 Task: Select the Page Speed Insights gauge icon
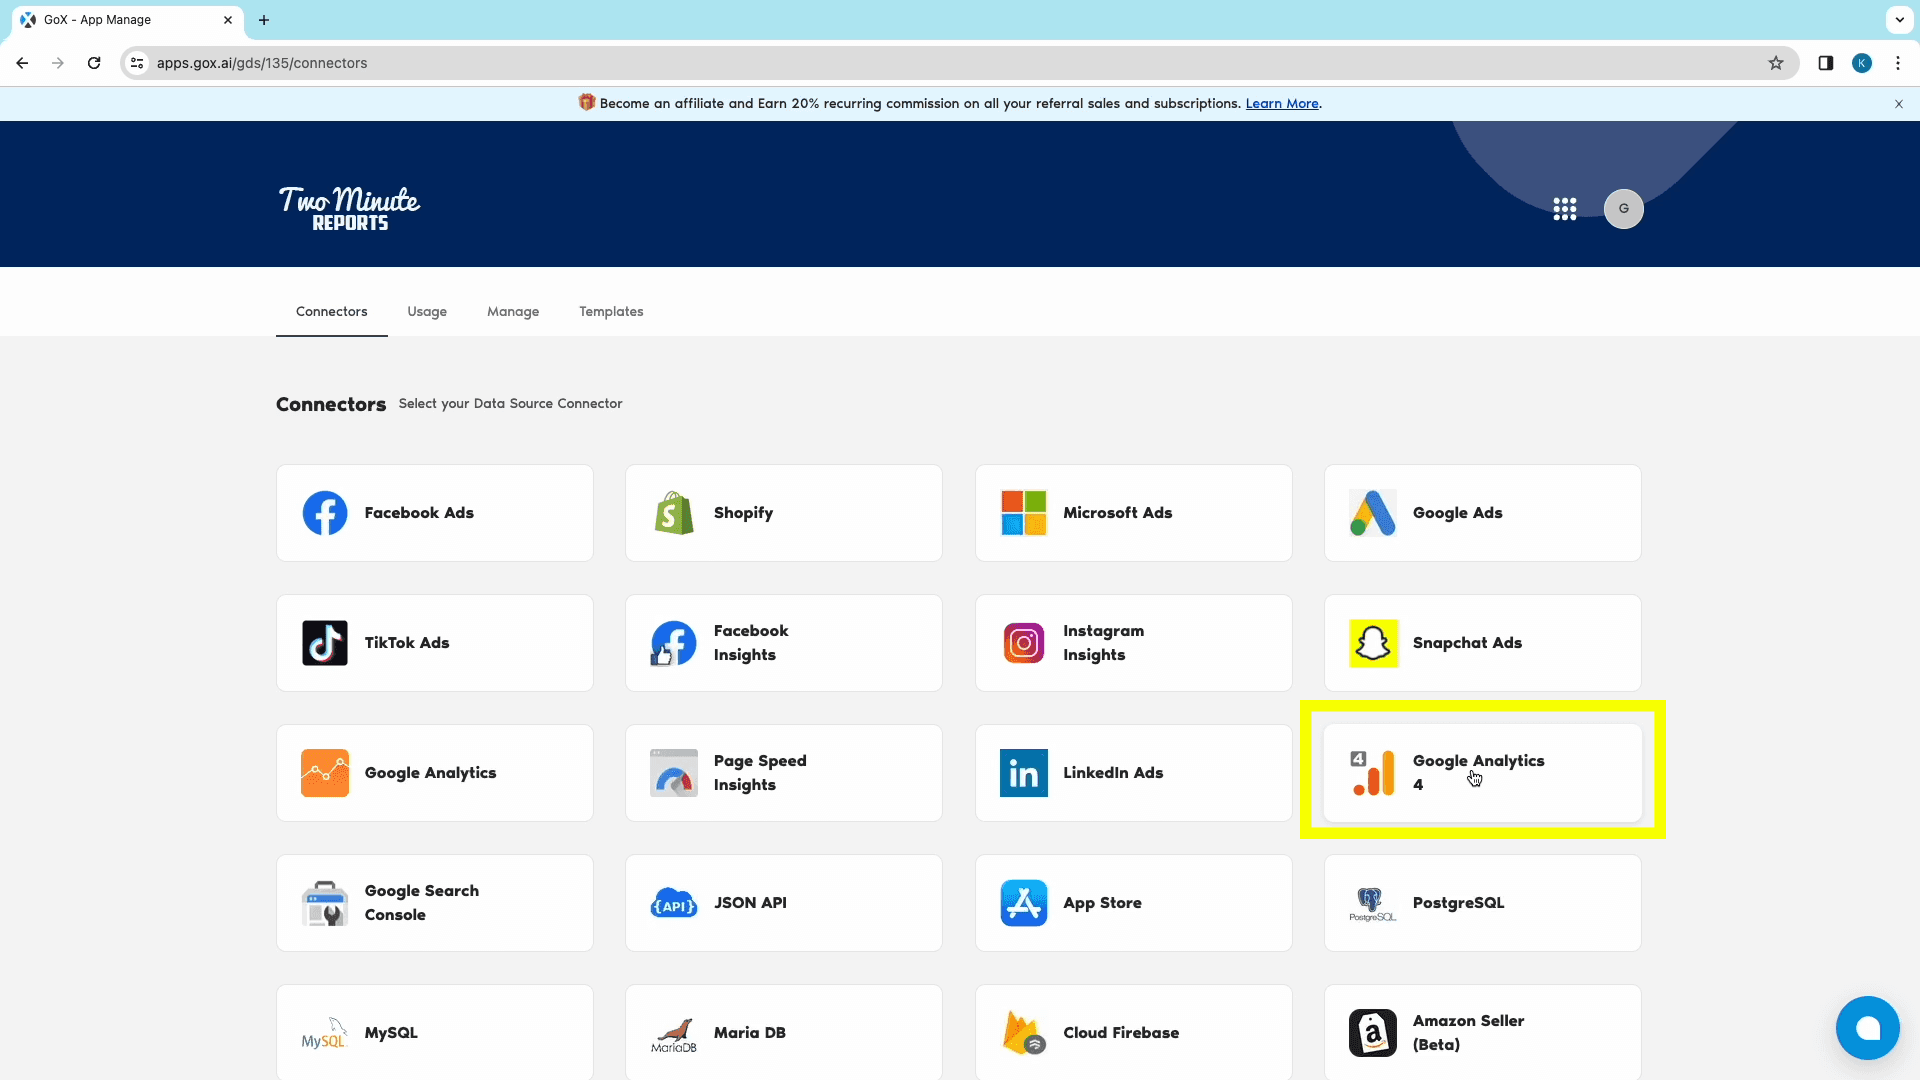(x=674, y=773)
